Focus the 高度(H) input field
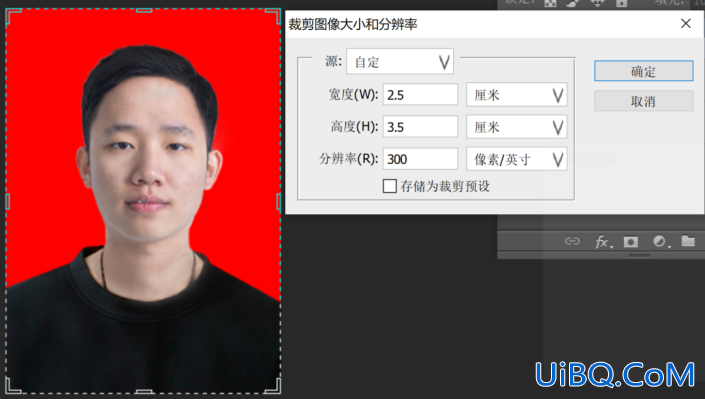This screenshot has width=705, height=399. 420,127
